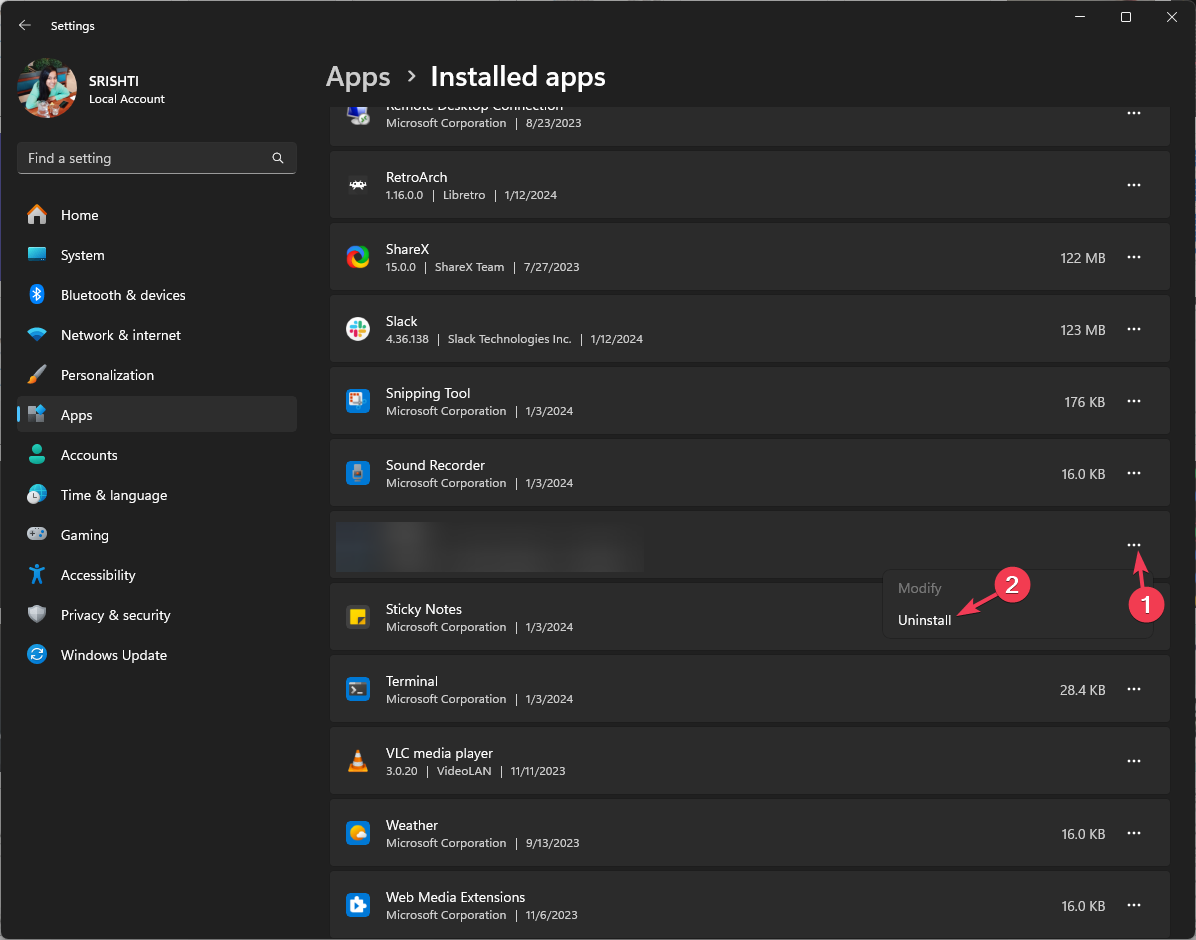The image size is (1196, 940).
Task: Click the Weather size 16.0 KB
Action: point(1083,834)
